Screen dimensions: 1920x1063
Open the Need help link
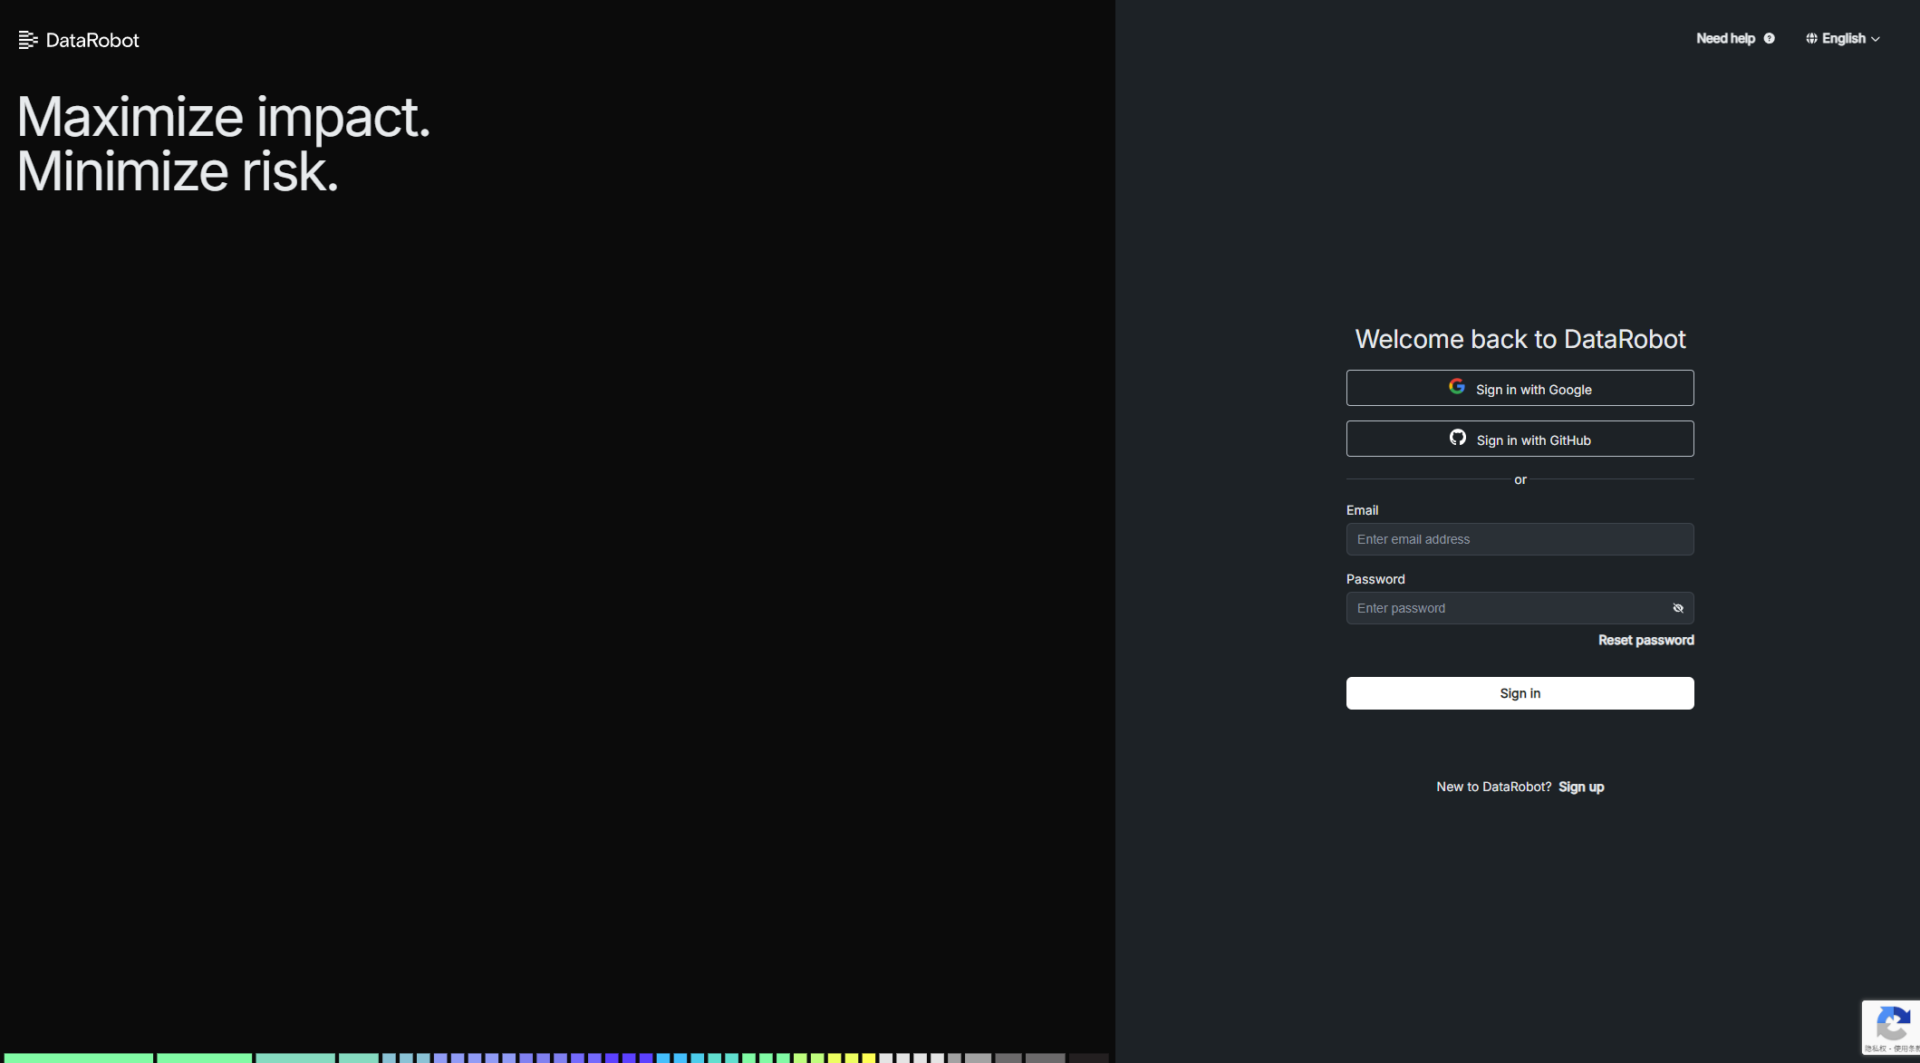point(1725,39)
